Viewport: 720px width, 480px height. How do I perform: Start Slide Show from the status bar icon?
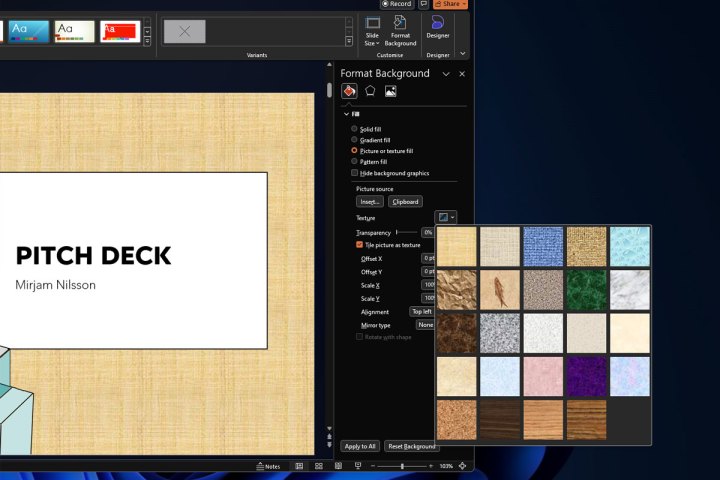click(359, 466)
